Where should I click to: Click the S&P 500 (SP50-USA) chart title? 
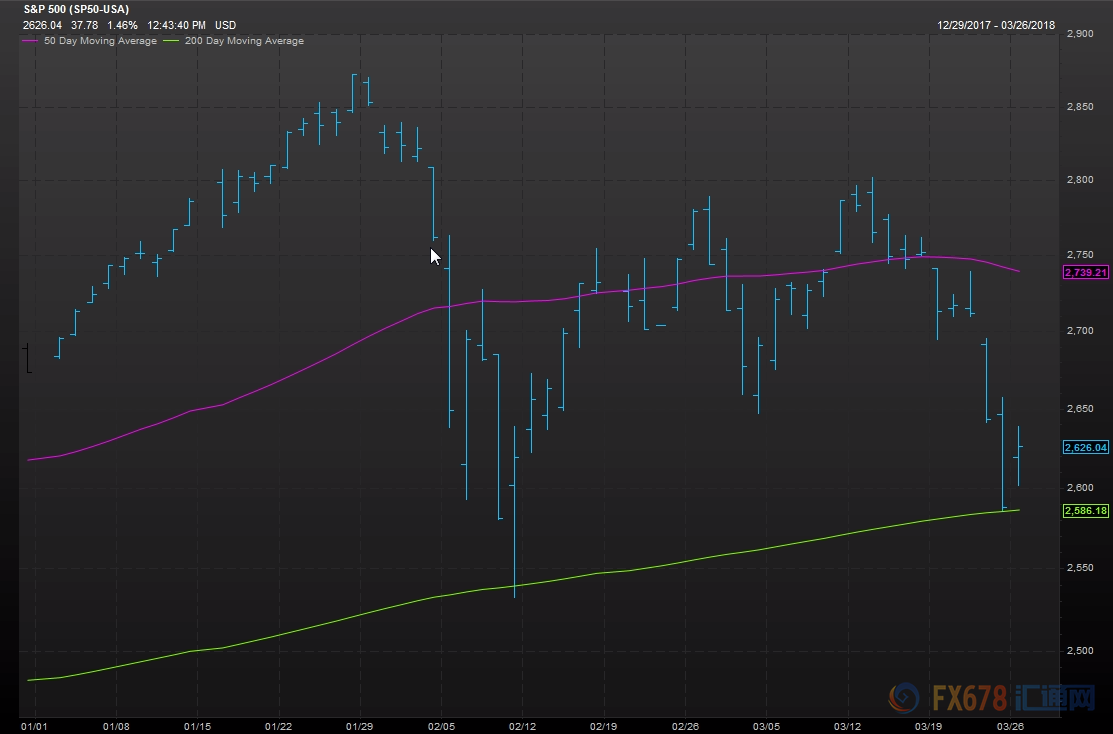pyautogui.click(x=76, y=9)
